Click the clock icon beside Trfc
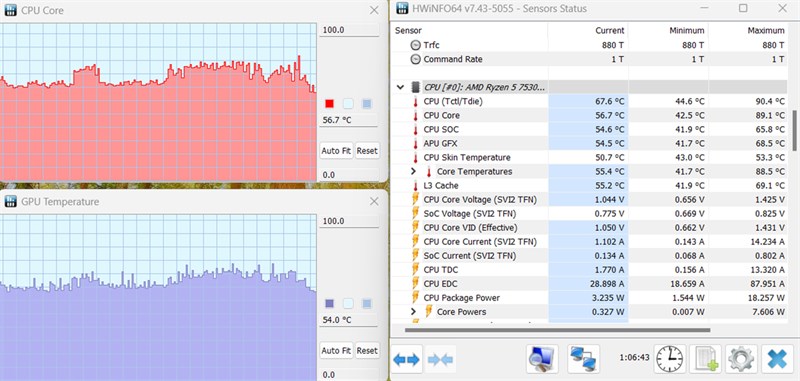The image size is (800, 381). (x=416, y=45)
